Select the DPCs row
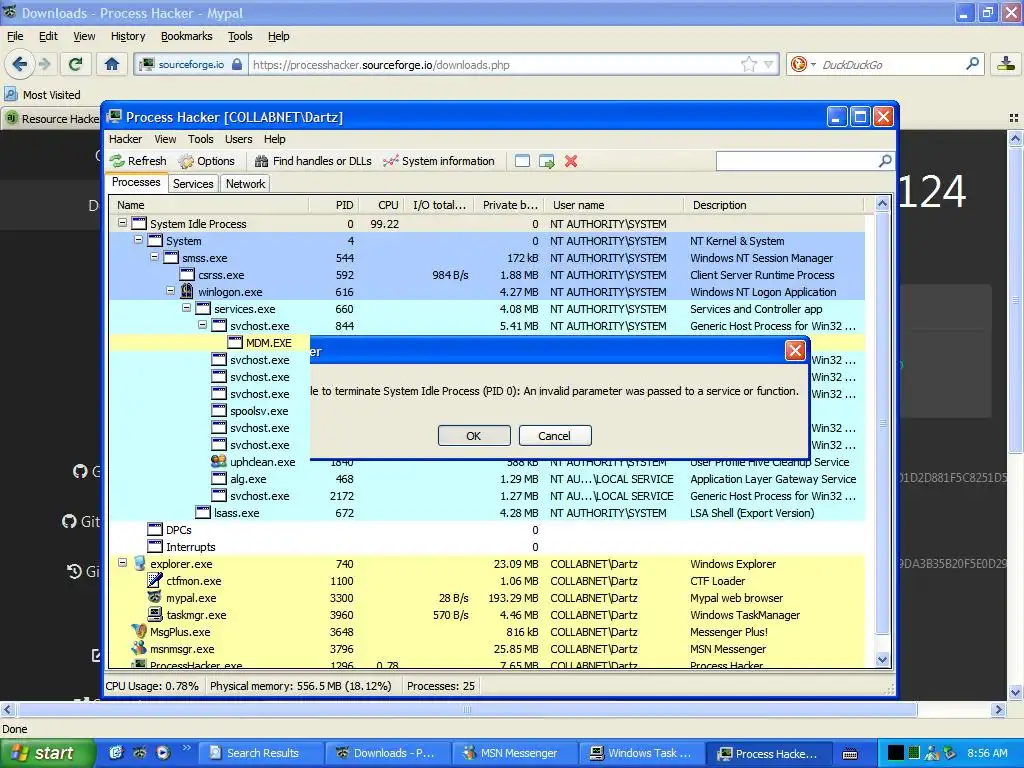Image resolution: width=1024 pixels, height=768 pixels. point(487,530)
